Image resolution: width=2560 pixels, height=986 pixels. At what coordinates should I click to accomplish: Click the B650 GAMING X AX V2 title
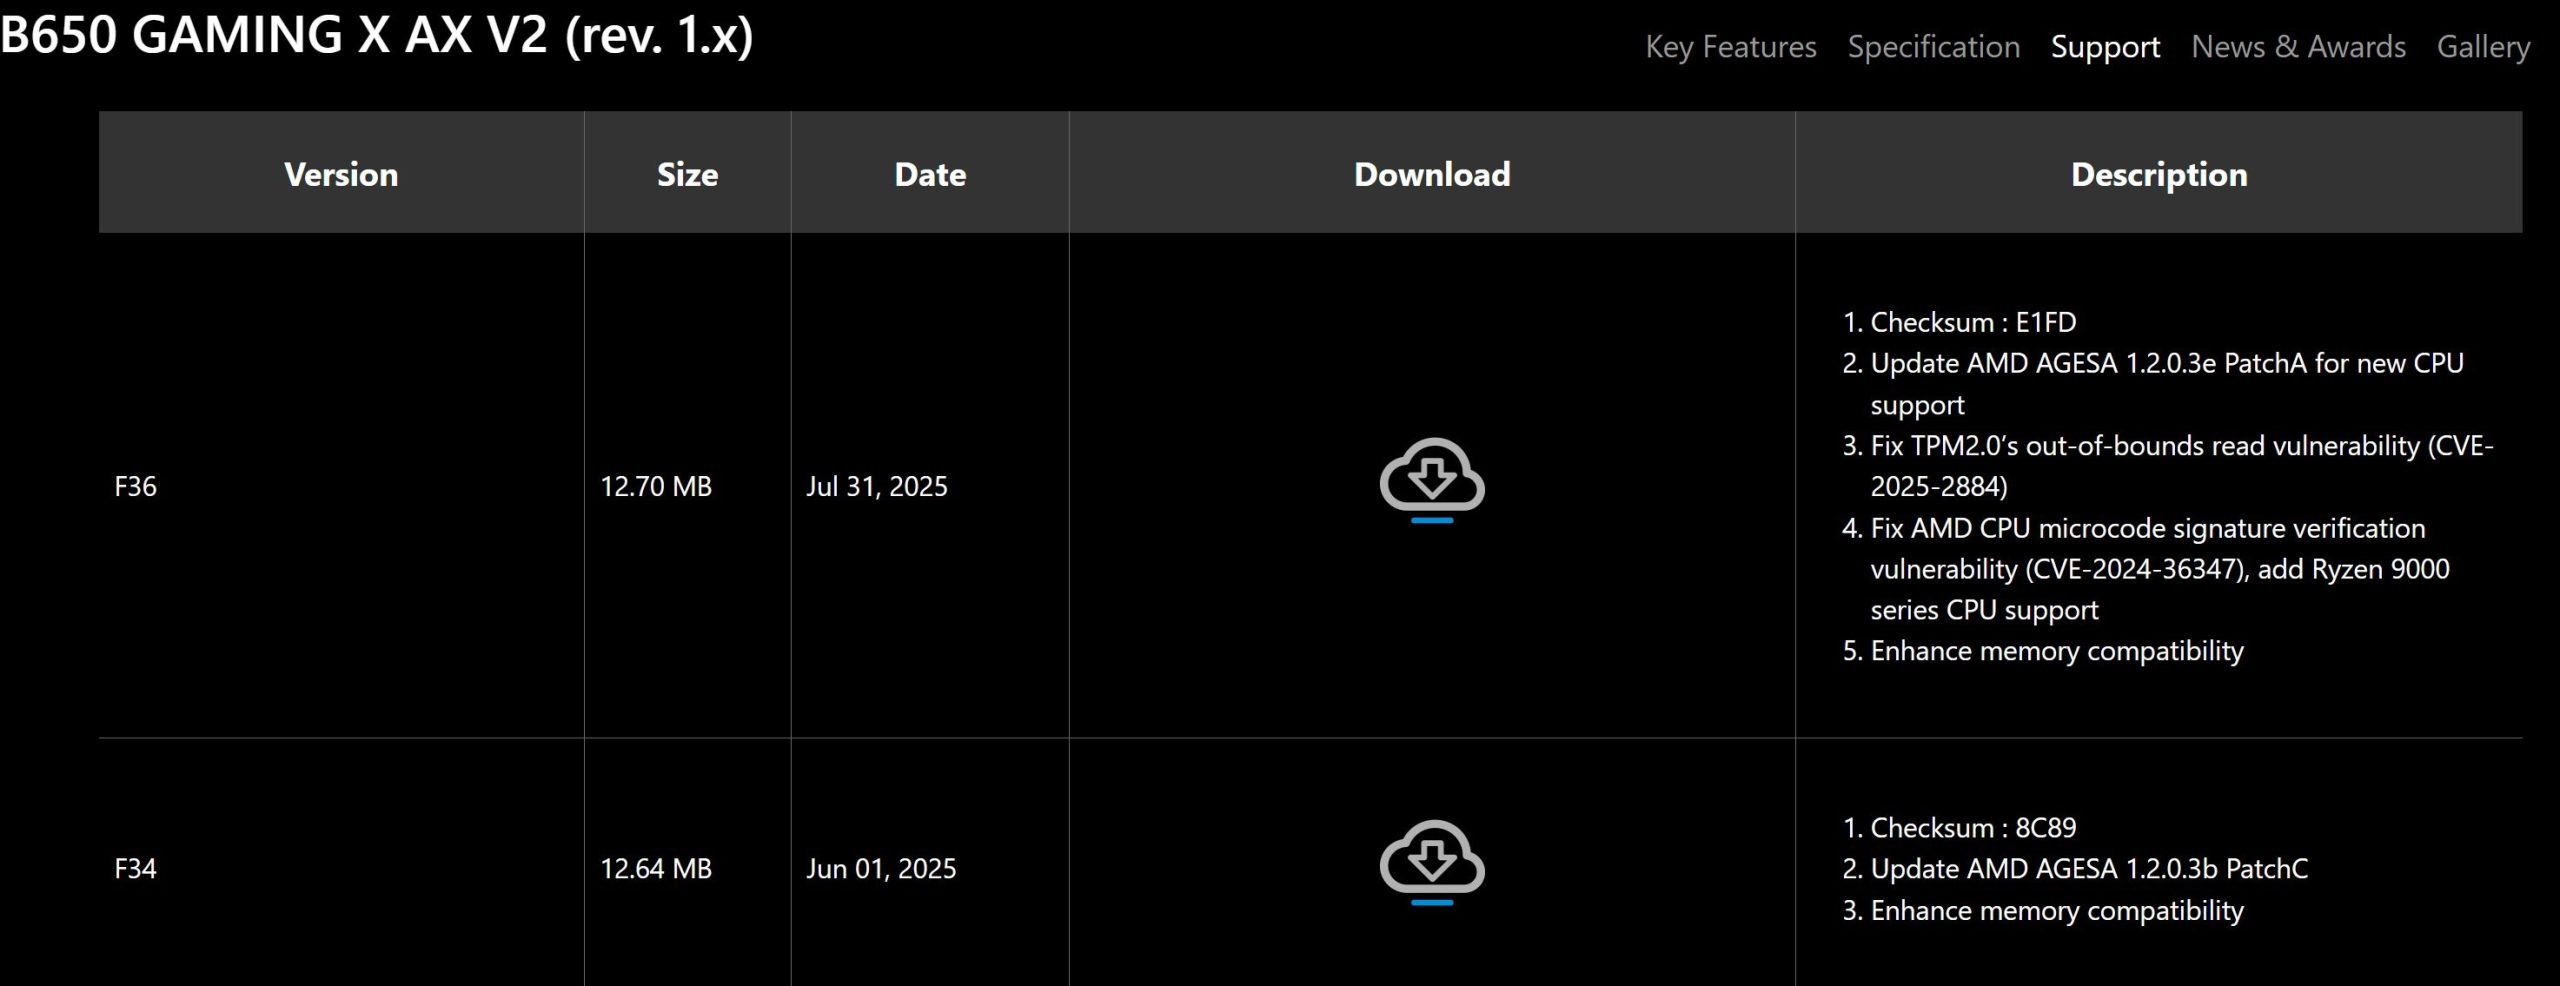coord(376,36)
